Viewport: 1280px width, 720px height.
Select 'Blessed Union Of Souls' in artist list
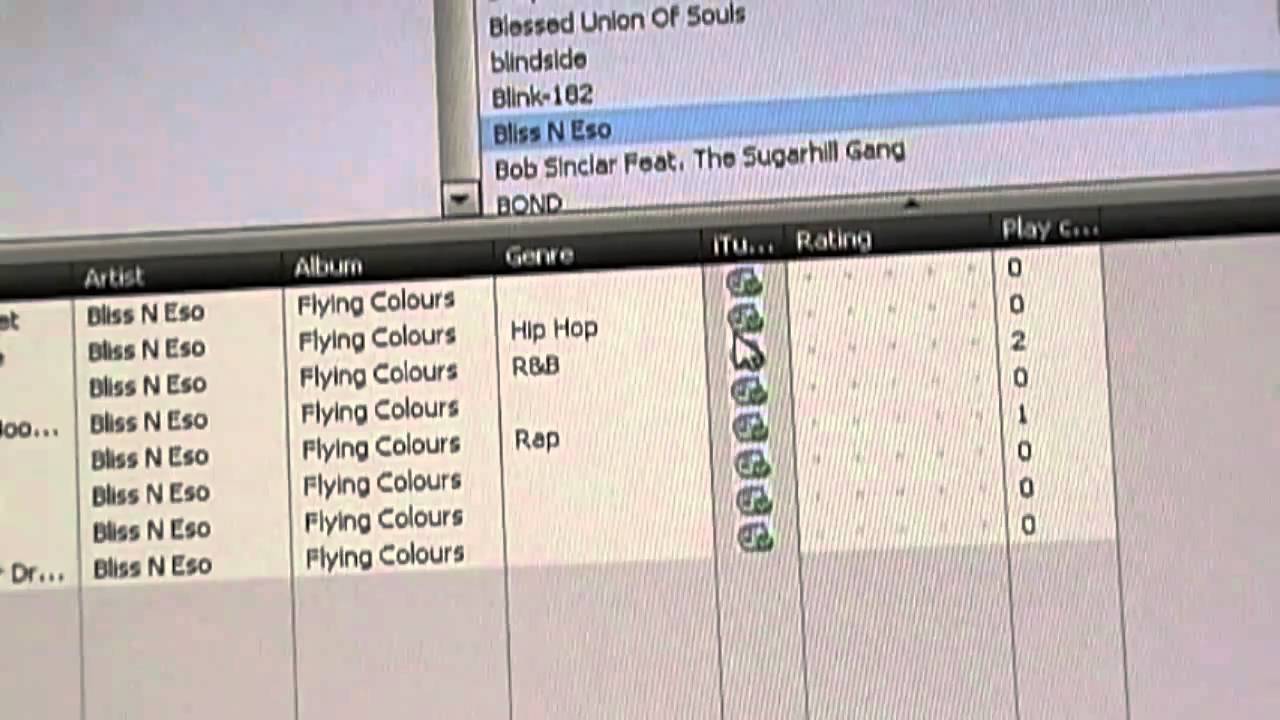(x=617, y=20)
